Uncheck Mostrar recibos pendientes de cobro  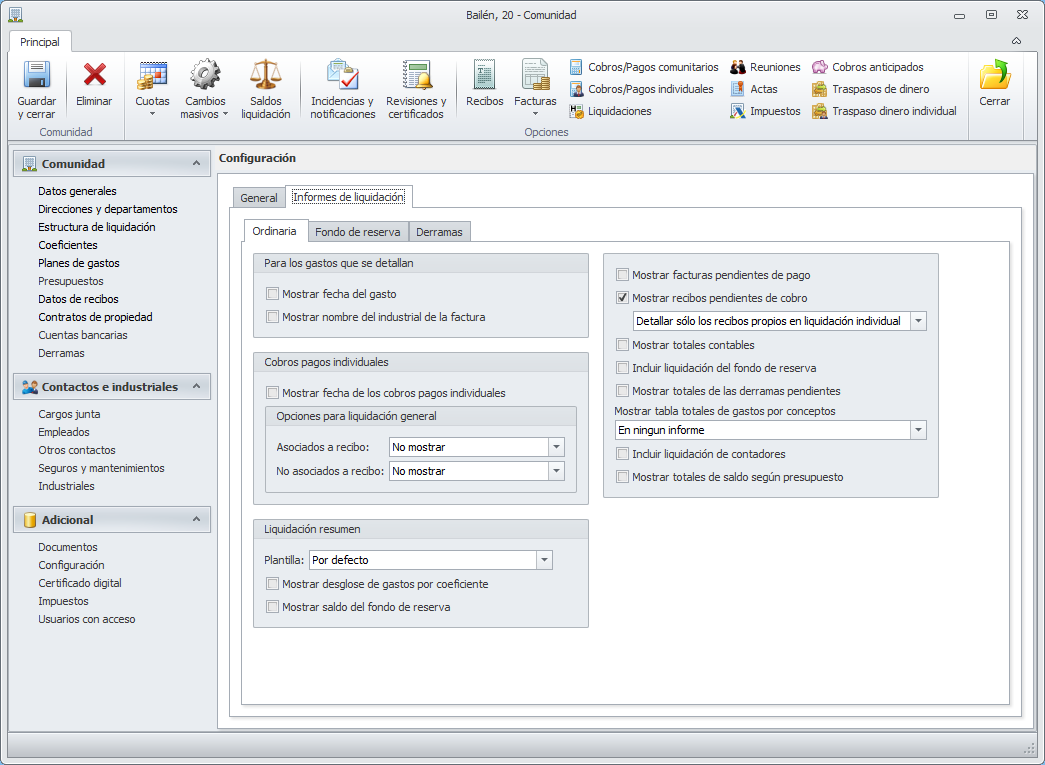[x=623, y=298]
